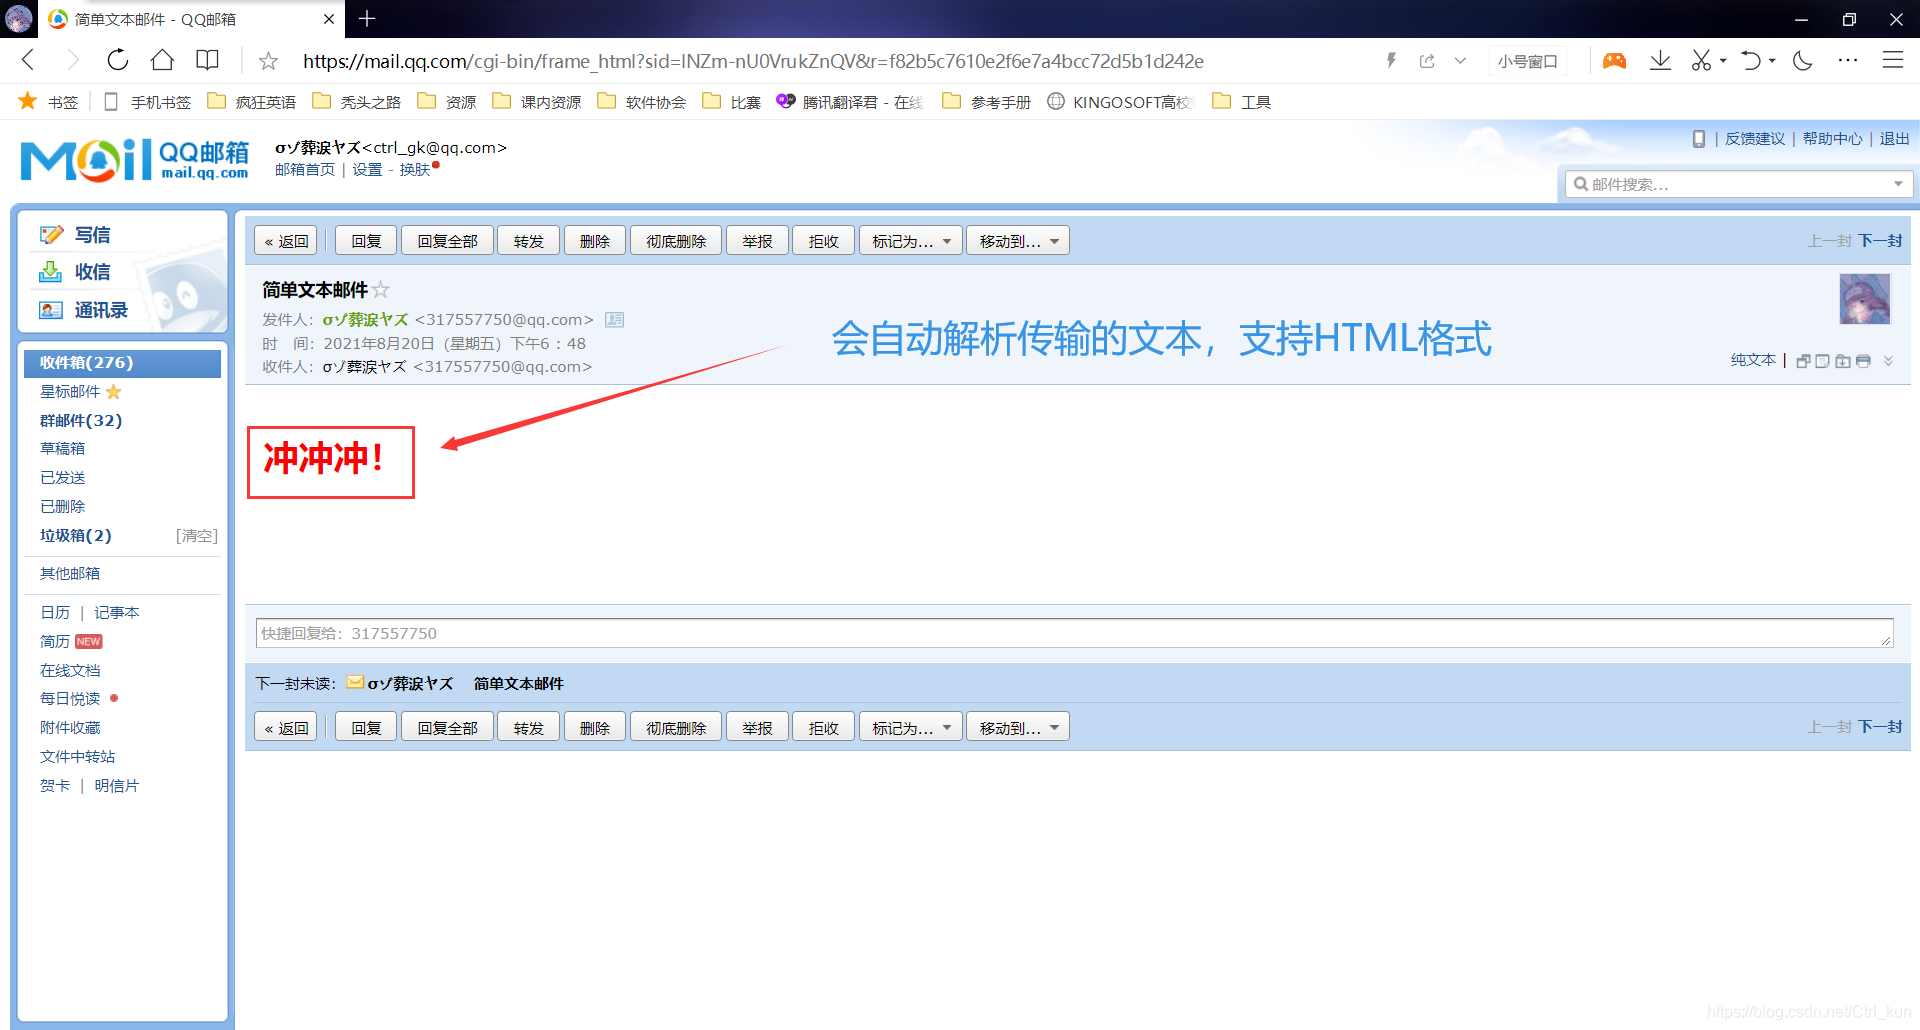This screenshot has height=1030, width=1920.
Task: Open the 标记为 mark-as dropdown
Action: [909, 240]
